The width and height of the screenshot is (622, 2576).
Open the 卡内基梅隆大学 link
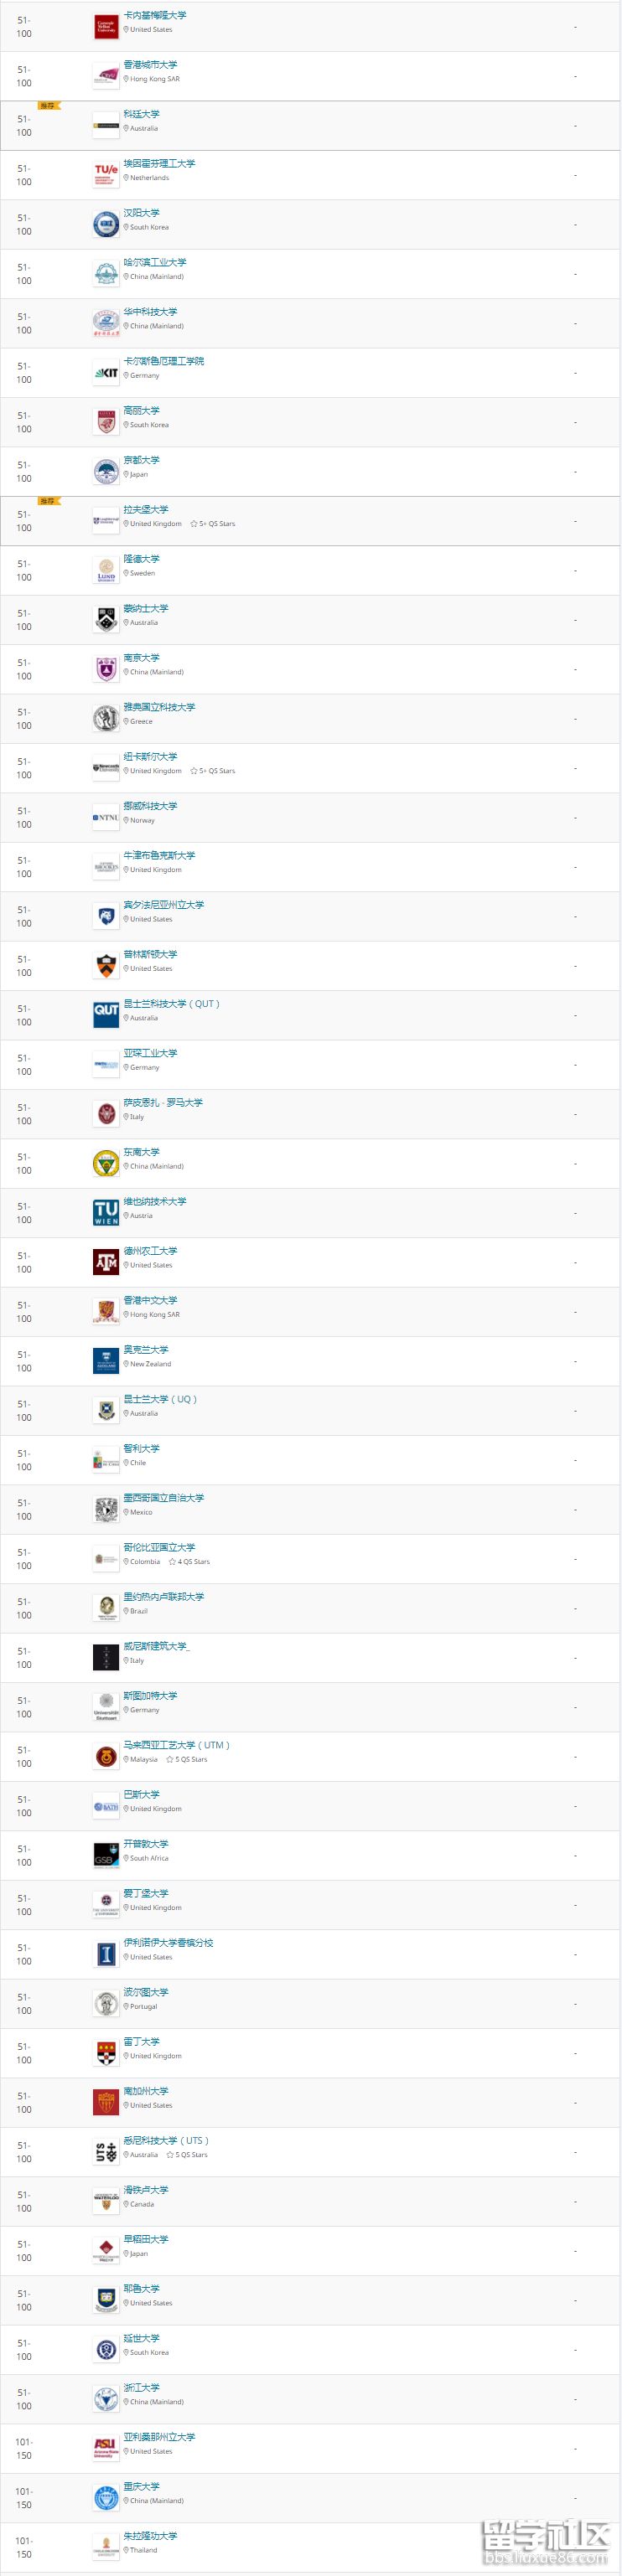154,15
